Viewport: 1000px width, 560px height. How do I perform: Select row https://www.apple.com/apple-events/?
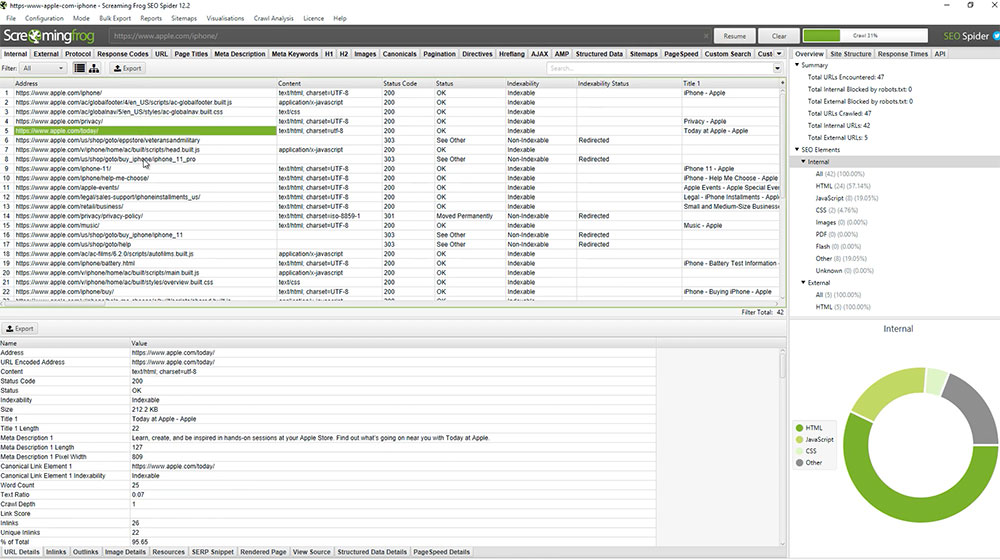click(390, 188)
